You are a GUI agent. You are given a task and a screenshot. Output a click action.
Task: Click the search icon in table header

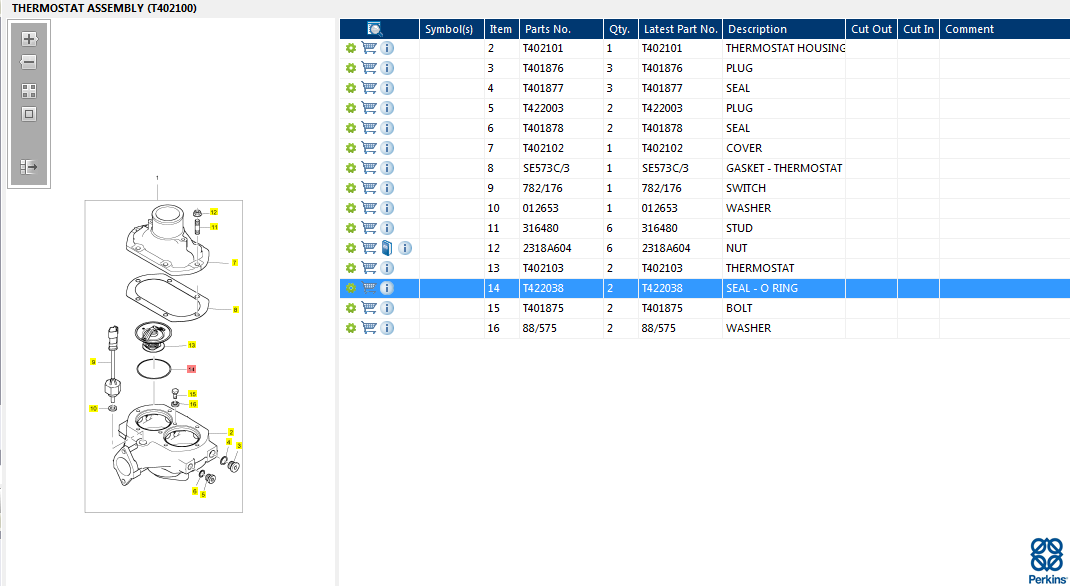(x=375, y=29)
